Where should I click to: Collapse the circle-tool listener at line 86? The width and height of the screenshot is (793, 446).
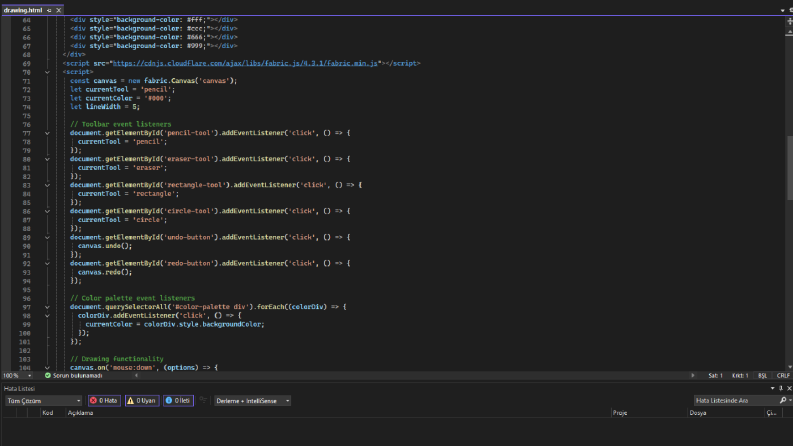(x=47, y=211)
